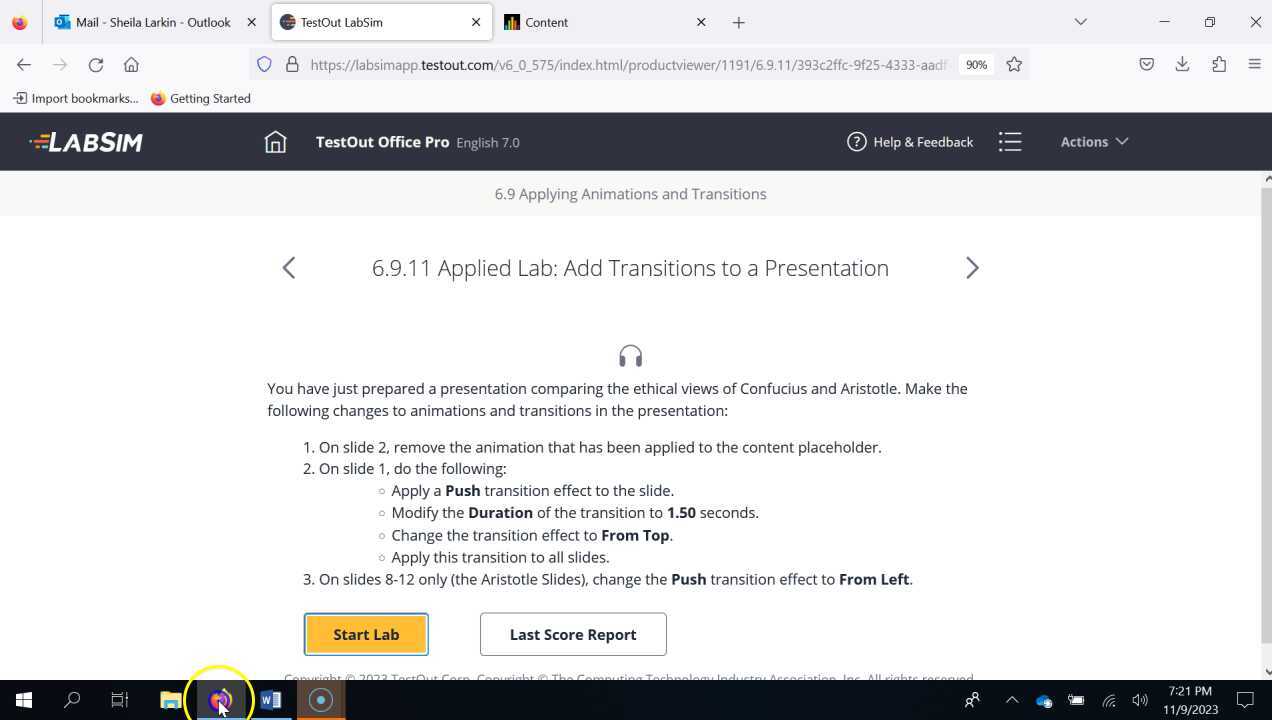Adjust the page zoom level control
The height and width of the screenshot is (720, 1272).
[x=975, y=64]
